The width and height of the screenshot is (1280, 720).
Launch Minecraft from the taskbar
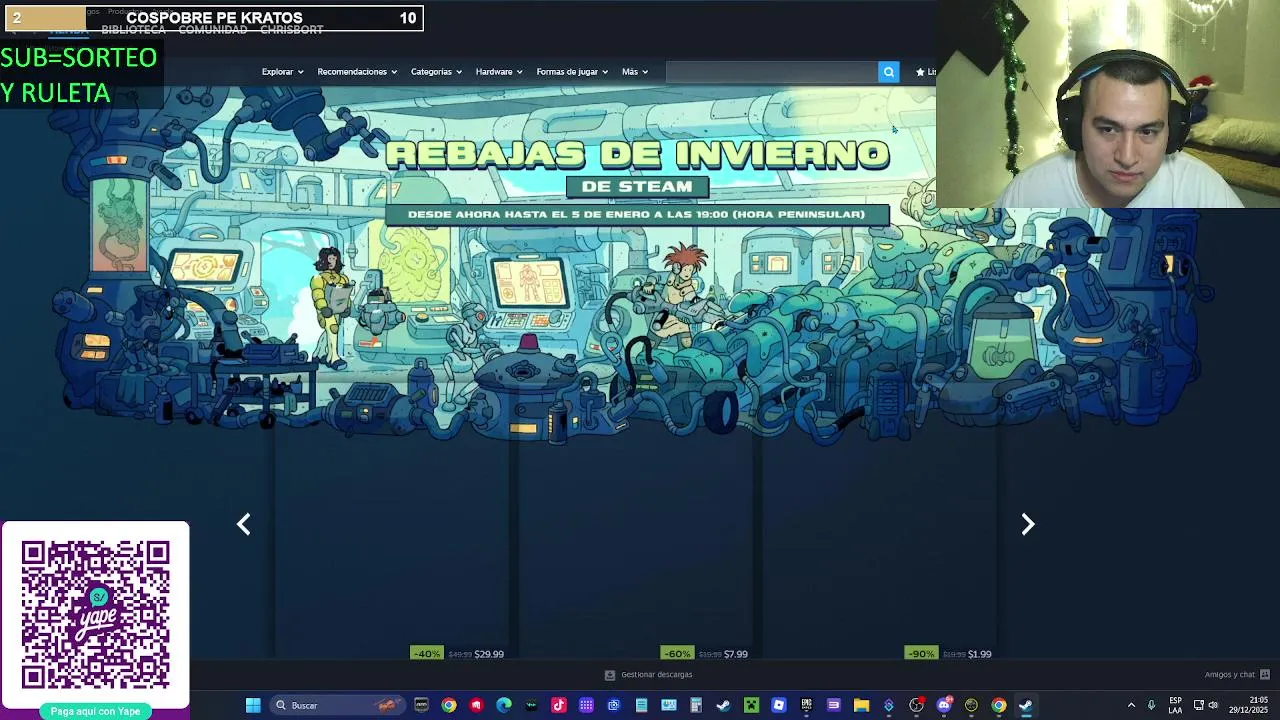click(x=751, y=706)
